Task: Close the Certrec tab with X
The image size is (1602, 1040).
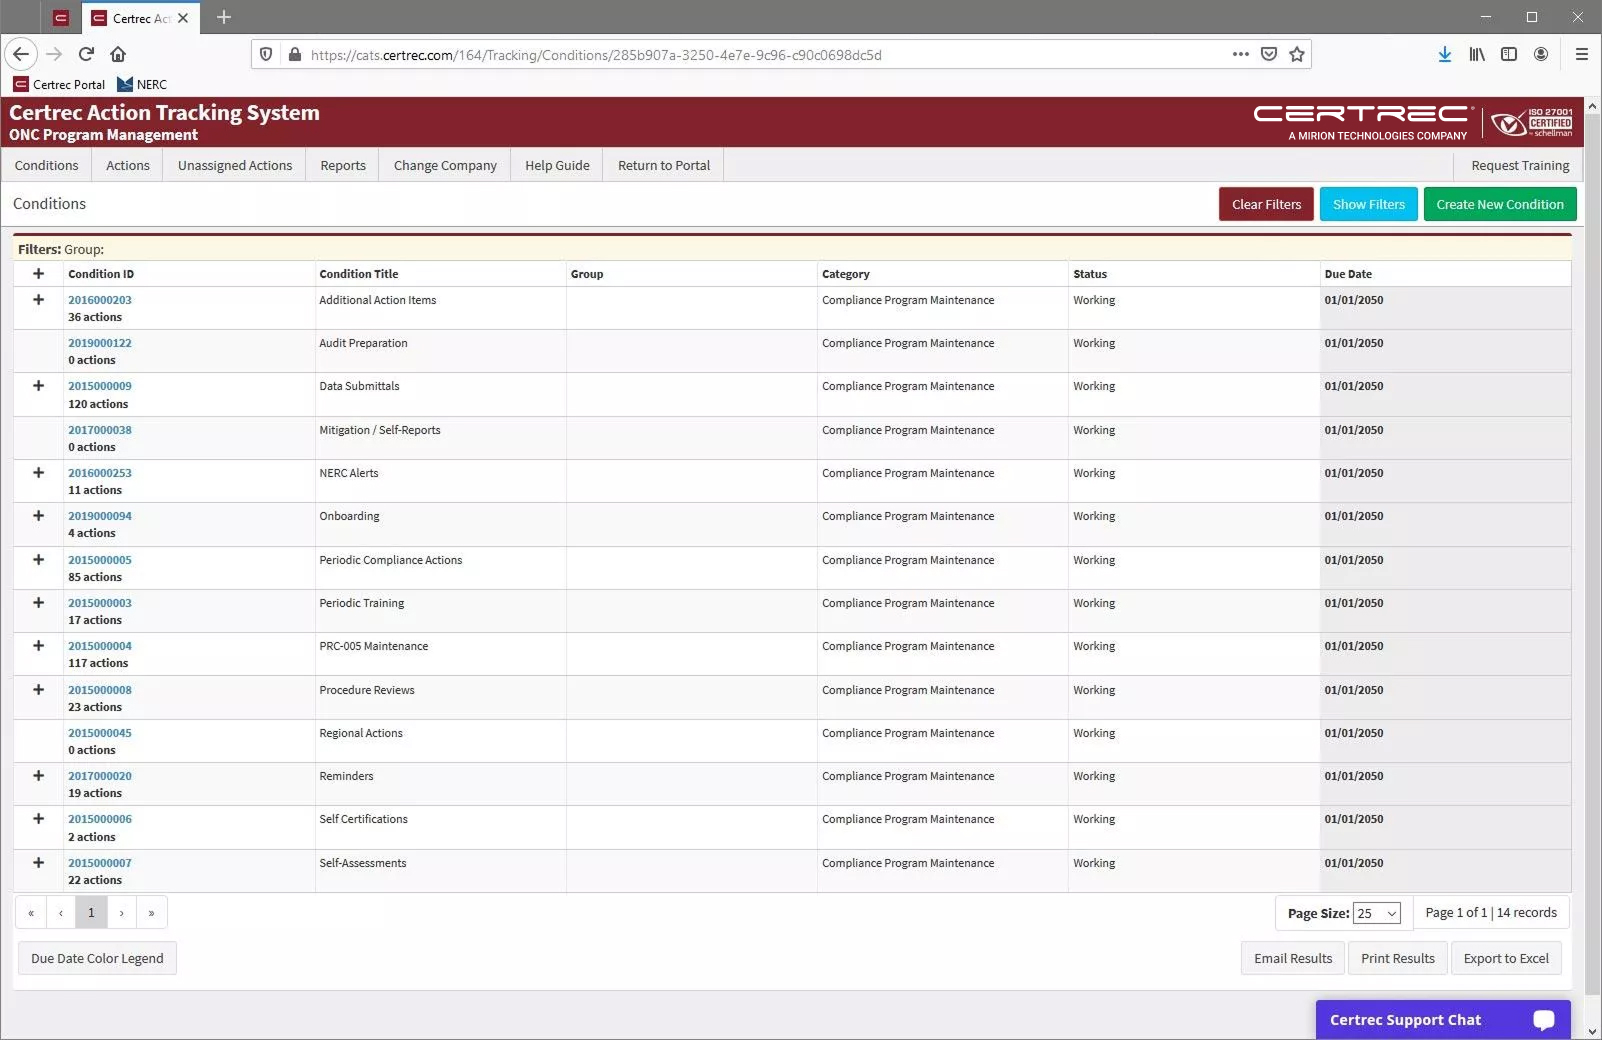Action: (x=183, y=18)
